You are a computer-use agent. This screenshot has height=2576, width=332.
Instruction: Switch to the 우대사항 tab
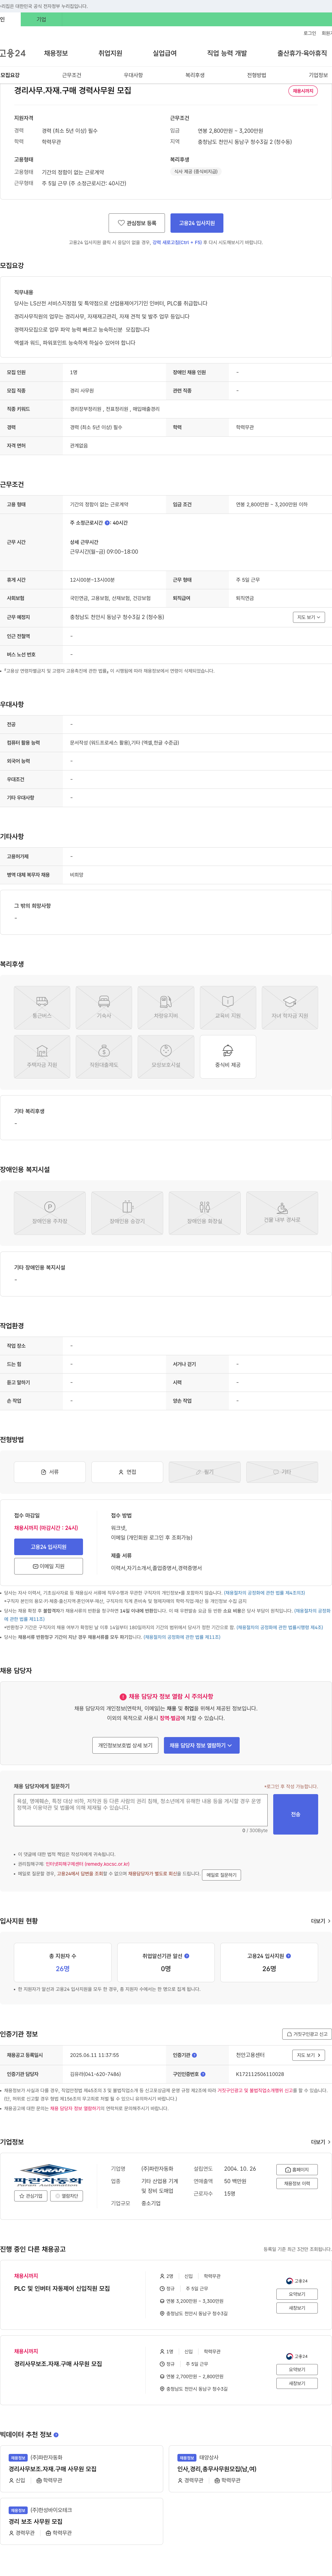click(x=133, y=75)
